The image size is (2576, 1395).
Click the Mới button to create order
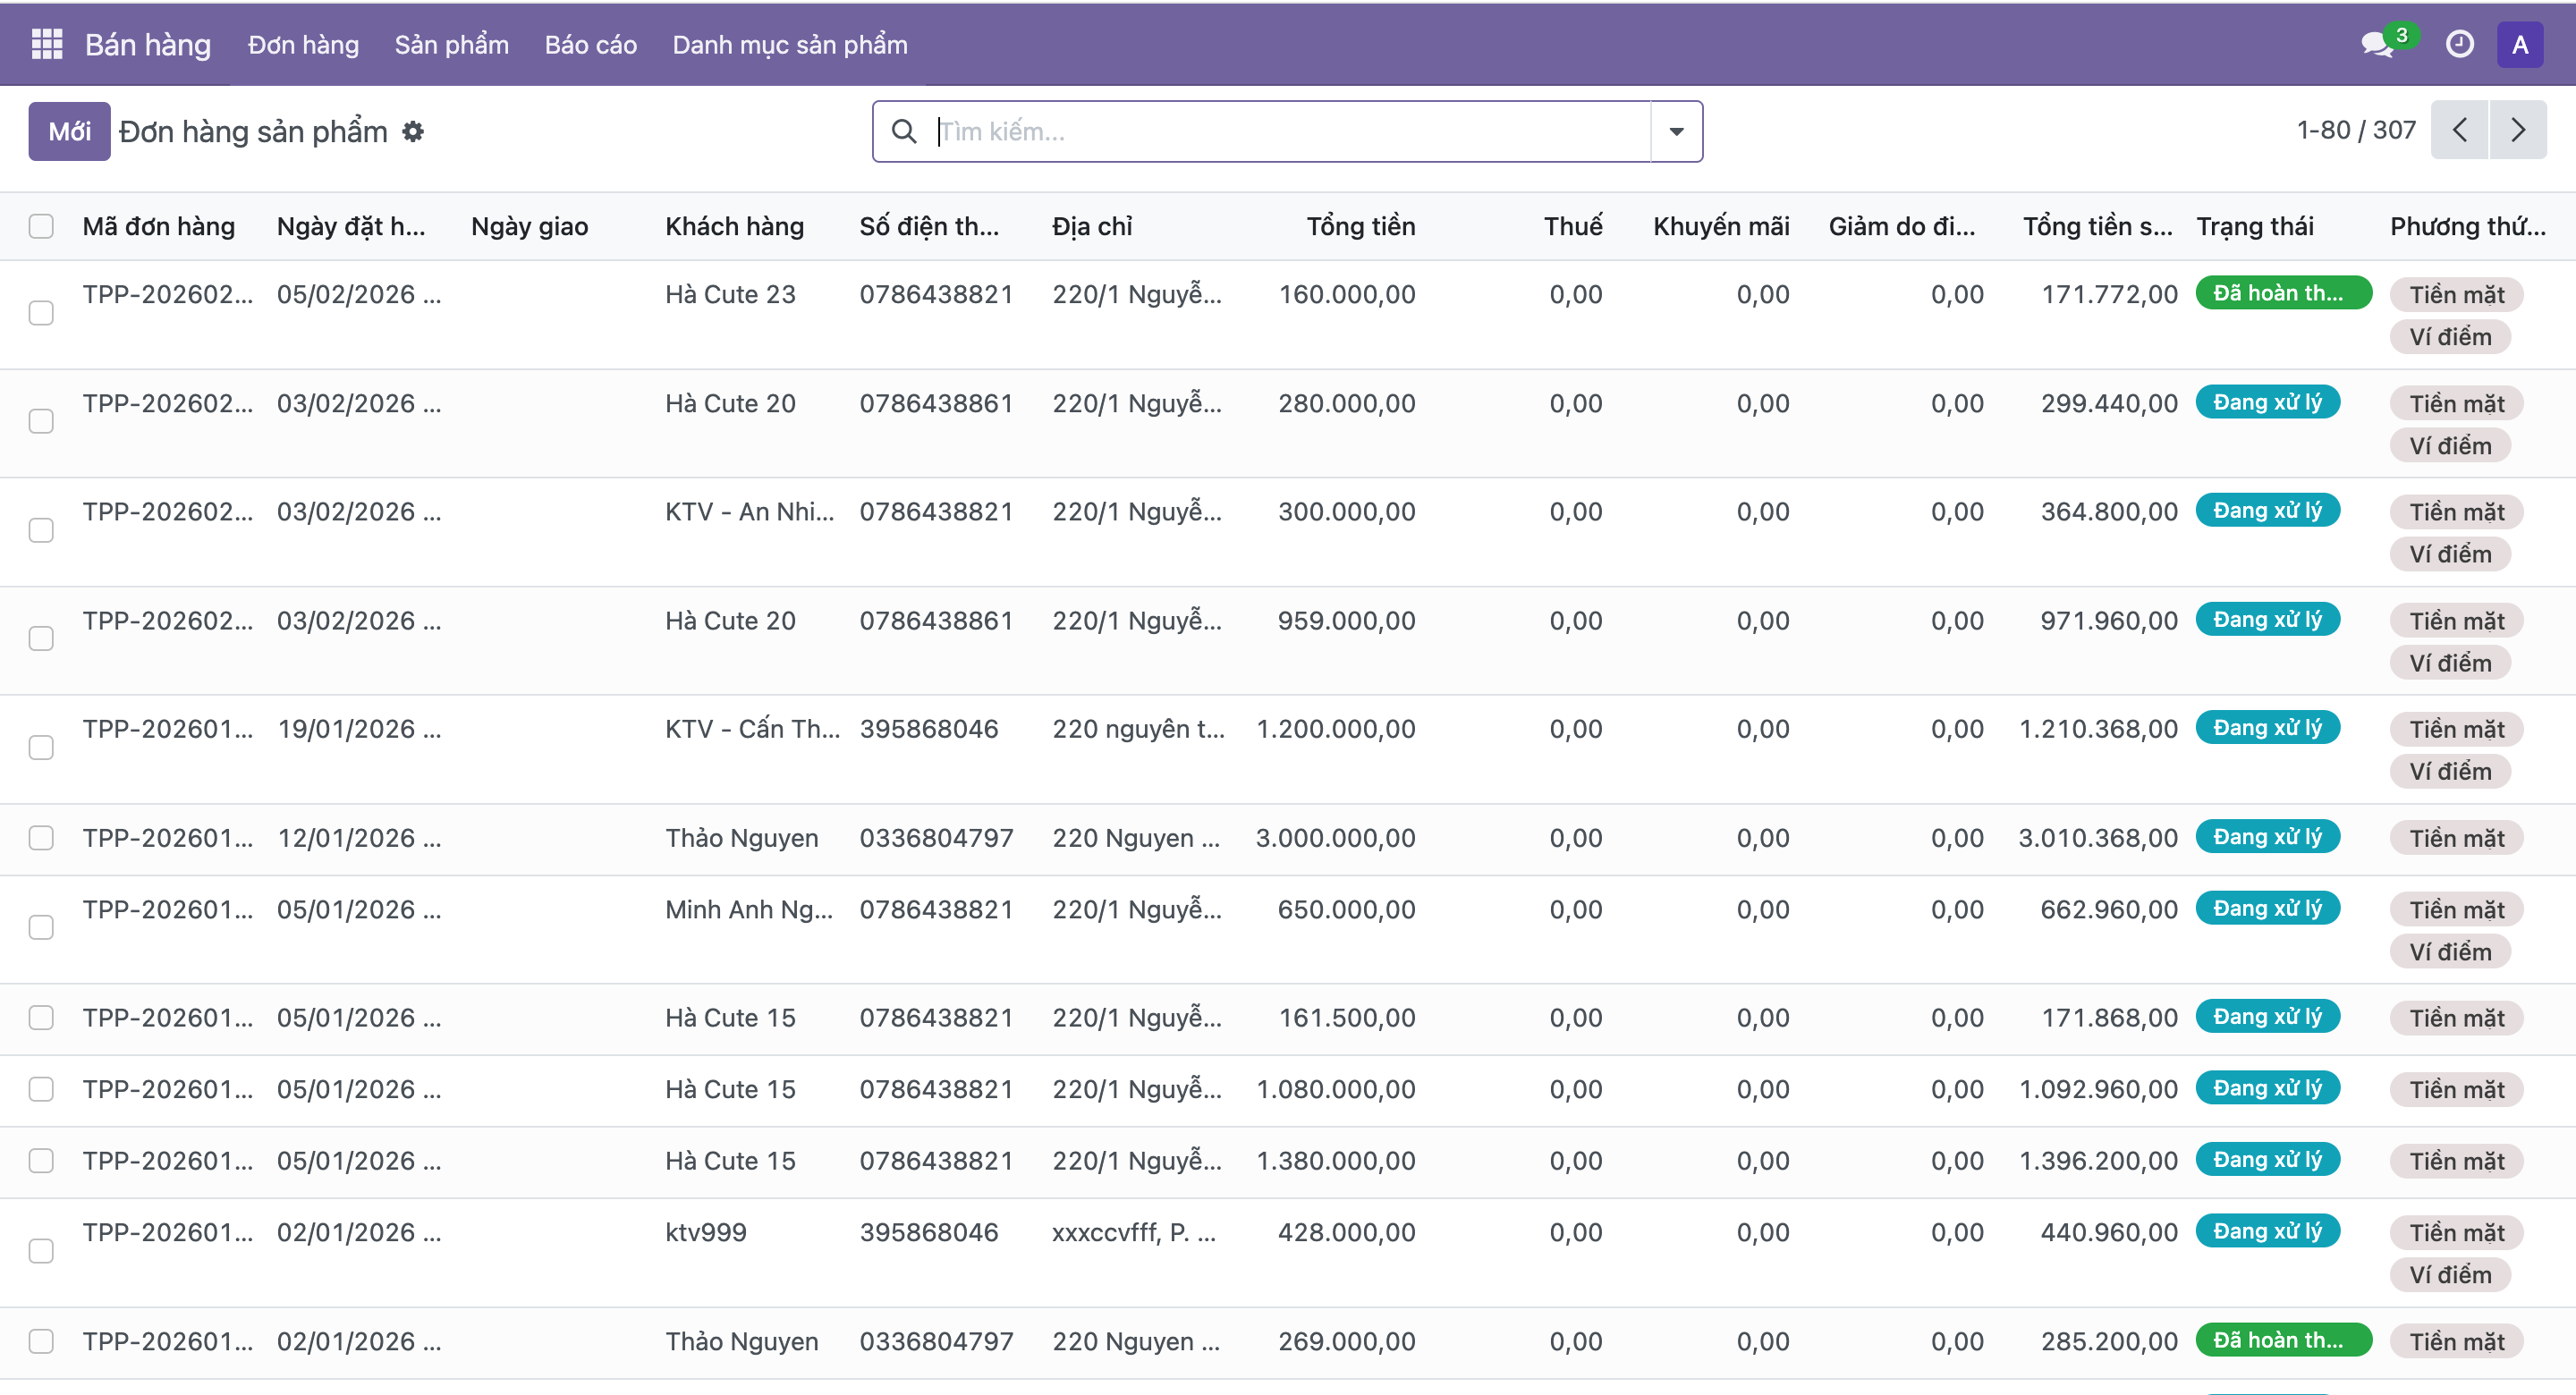(x=68, y=131)
